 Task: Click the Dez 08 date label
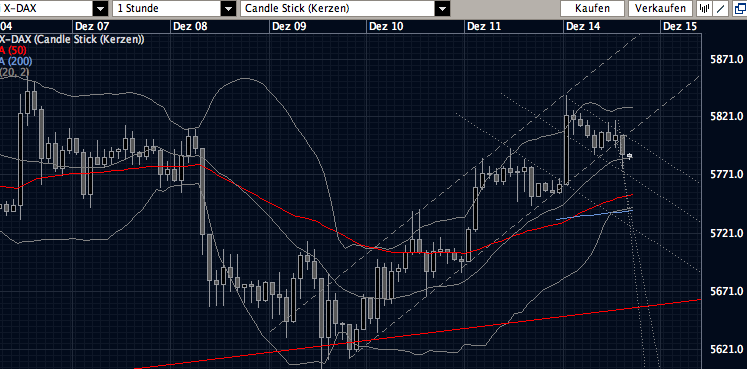(190, 27)
